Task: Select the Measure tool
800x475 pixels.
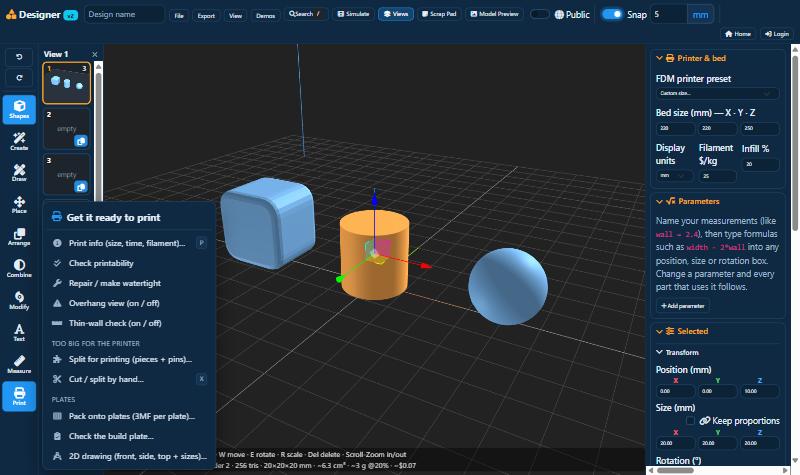Action: 19,364
